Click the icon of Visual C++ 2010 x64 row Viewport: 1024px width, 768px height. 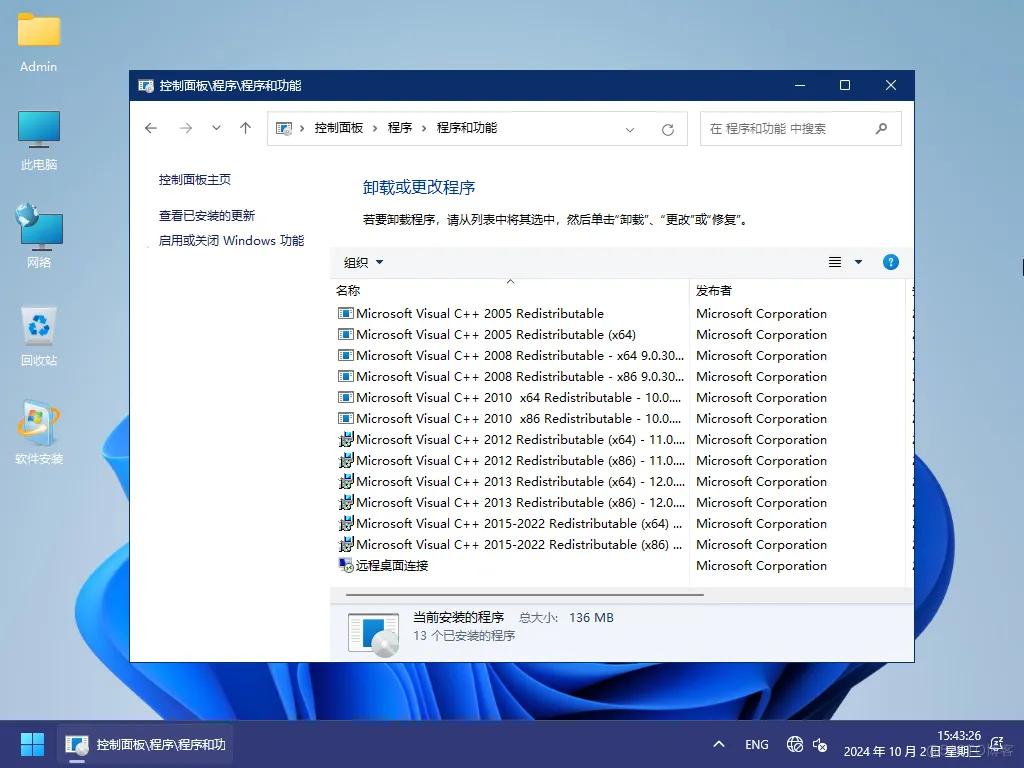coord(345,397)
